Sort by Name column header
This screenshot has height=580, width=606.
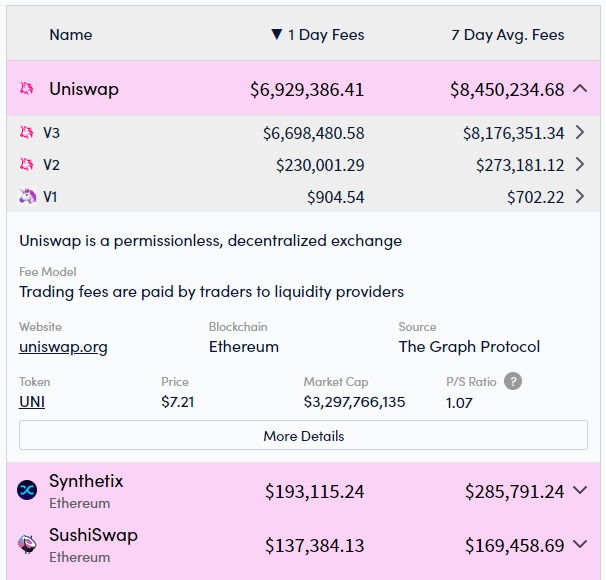(71, 35)
